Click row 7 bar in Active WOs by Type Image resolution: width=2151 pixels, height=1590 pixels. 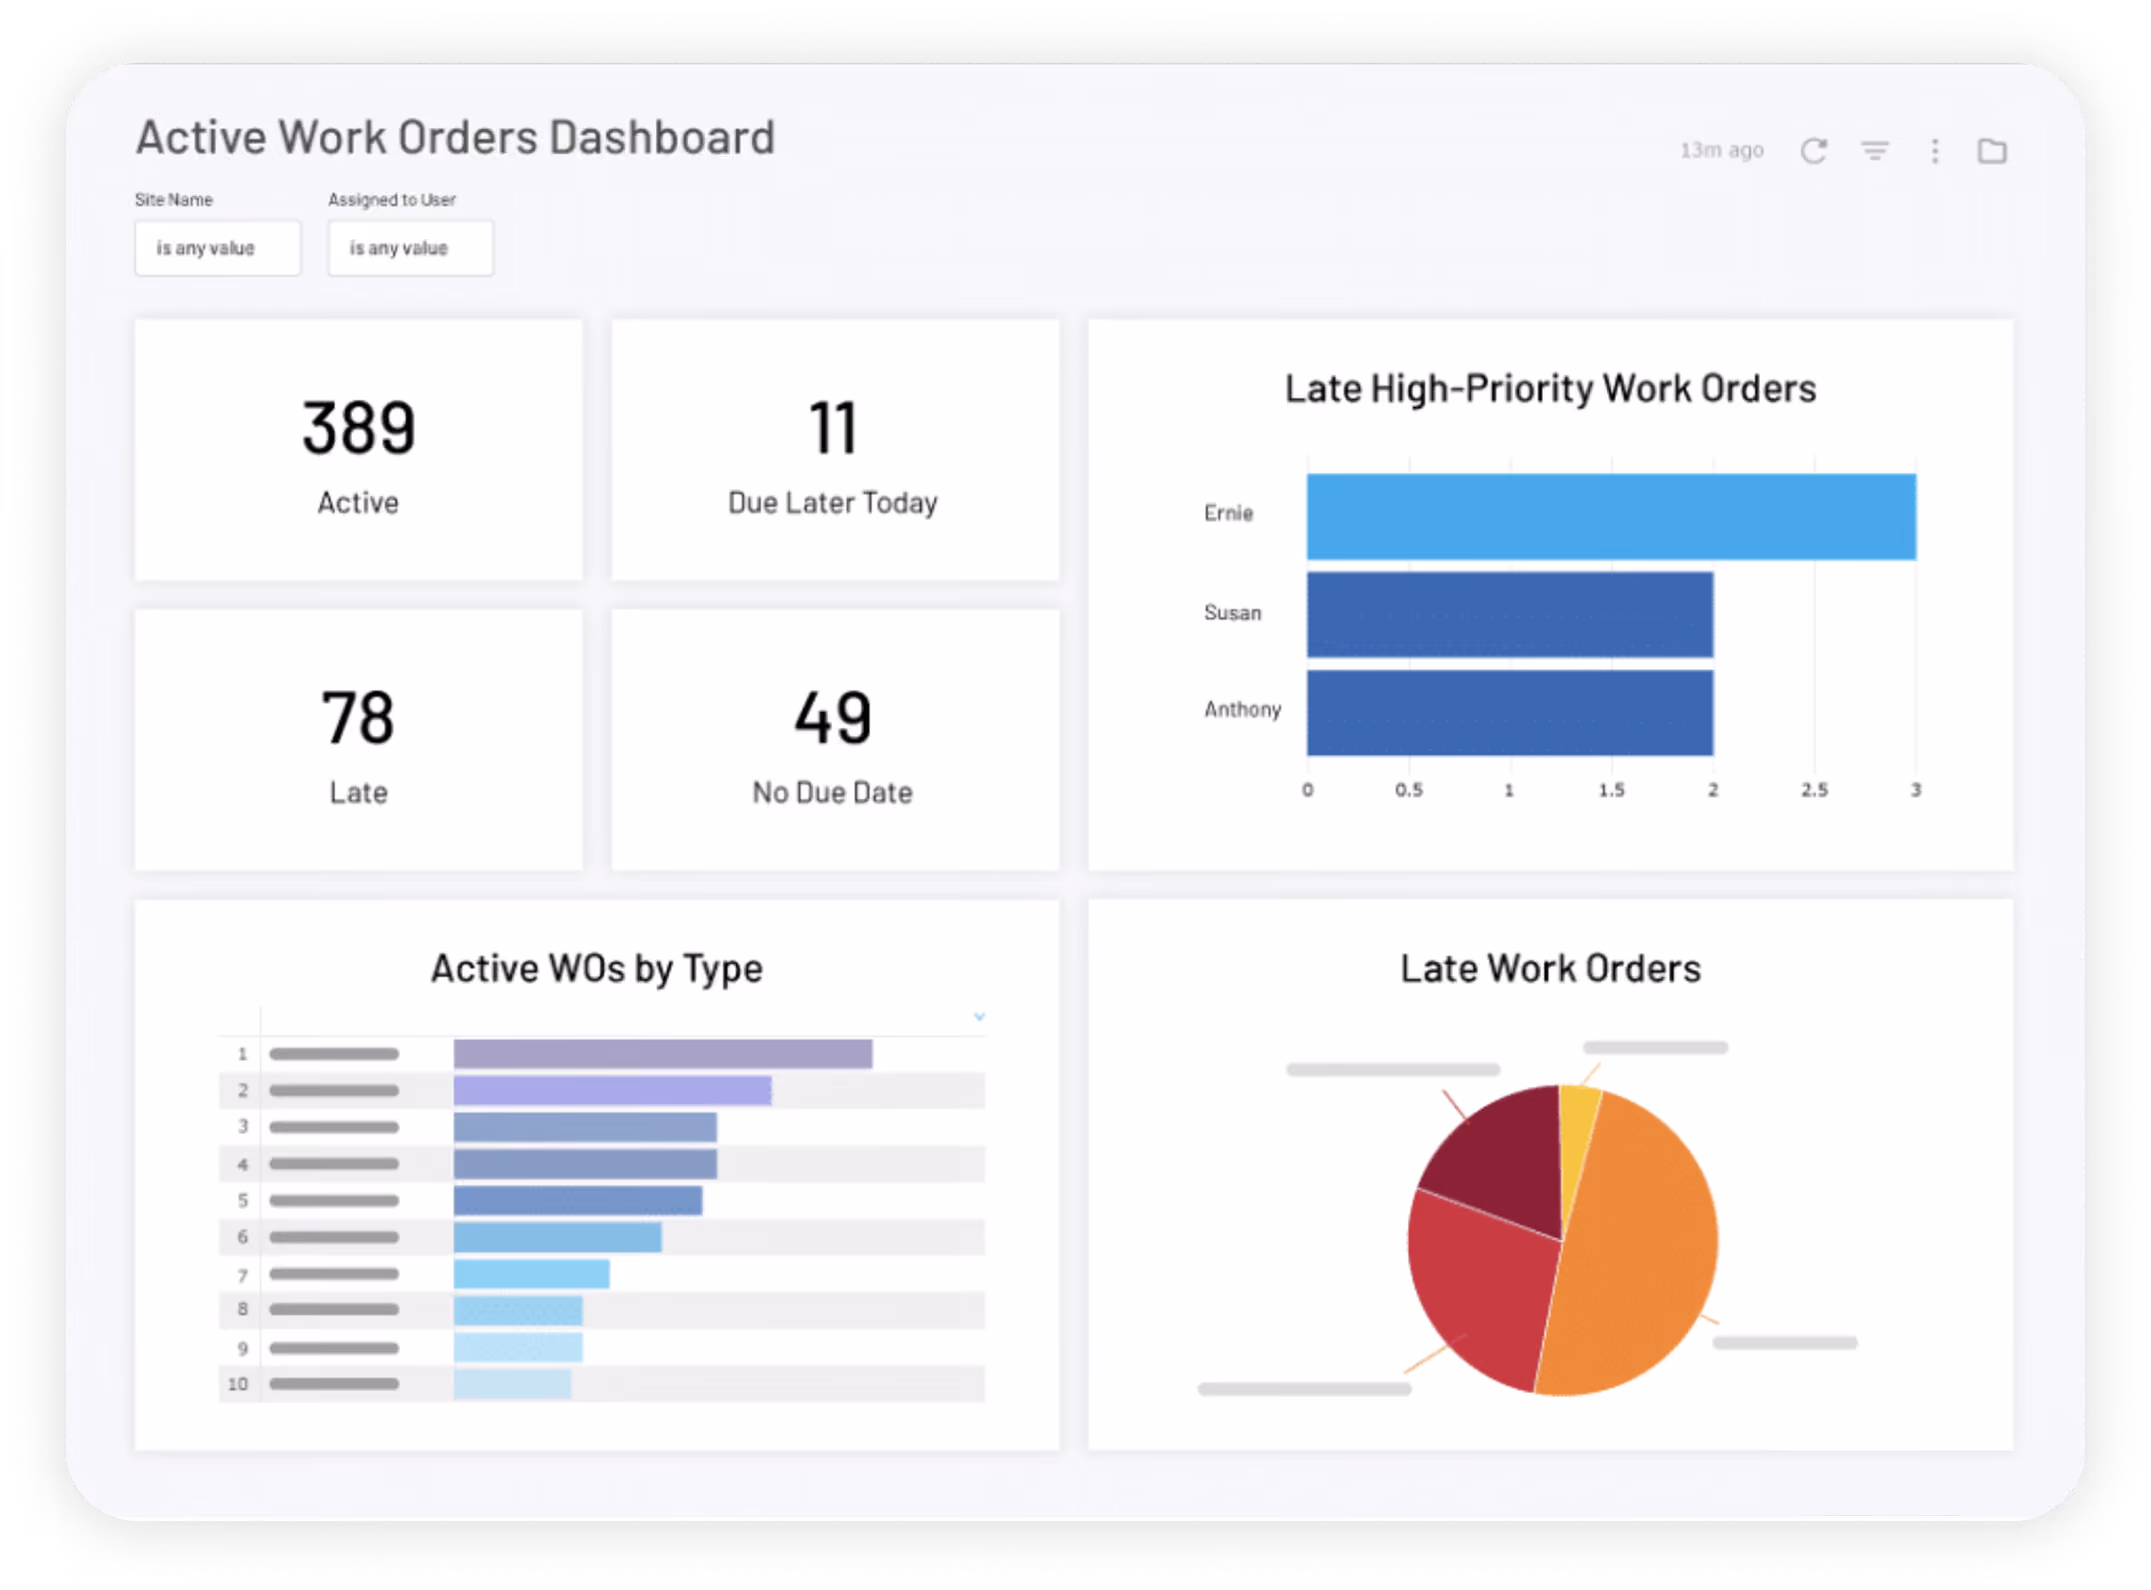tap(531, 1274)
